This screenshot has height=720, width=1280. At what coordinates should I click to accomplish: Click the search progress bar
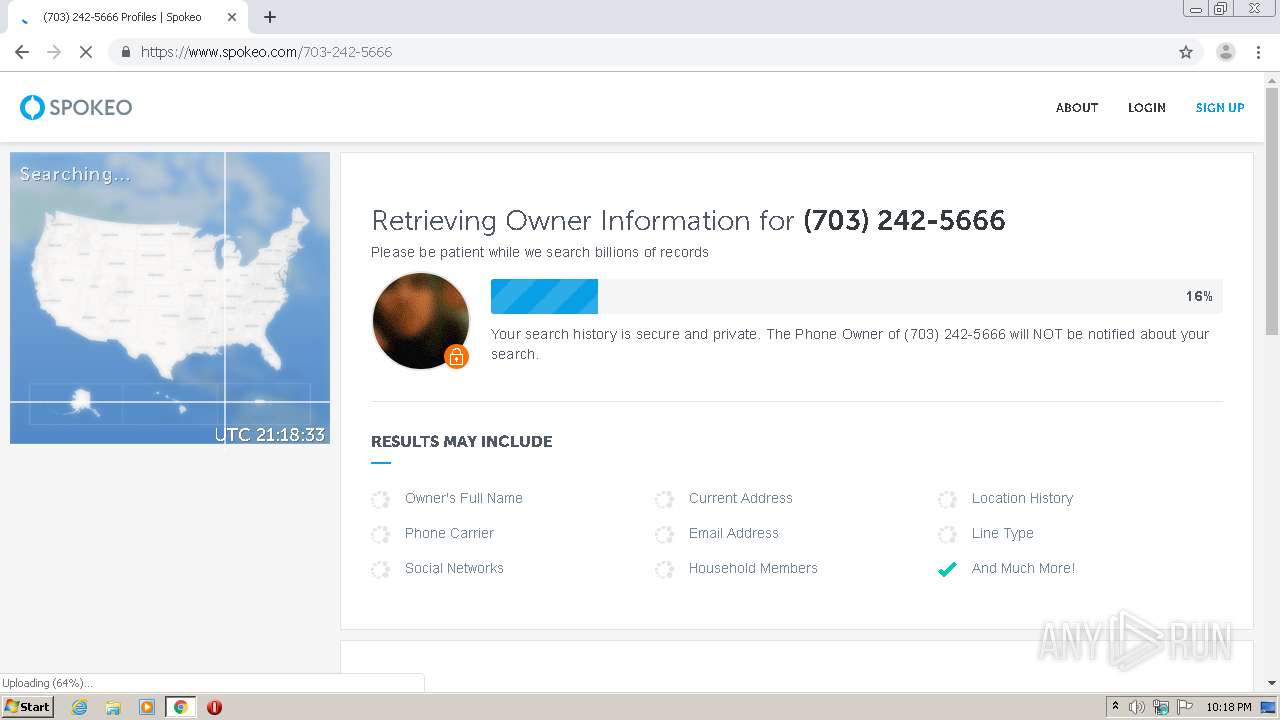(x=856, y=296)
